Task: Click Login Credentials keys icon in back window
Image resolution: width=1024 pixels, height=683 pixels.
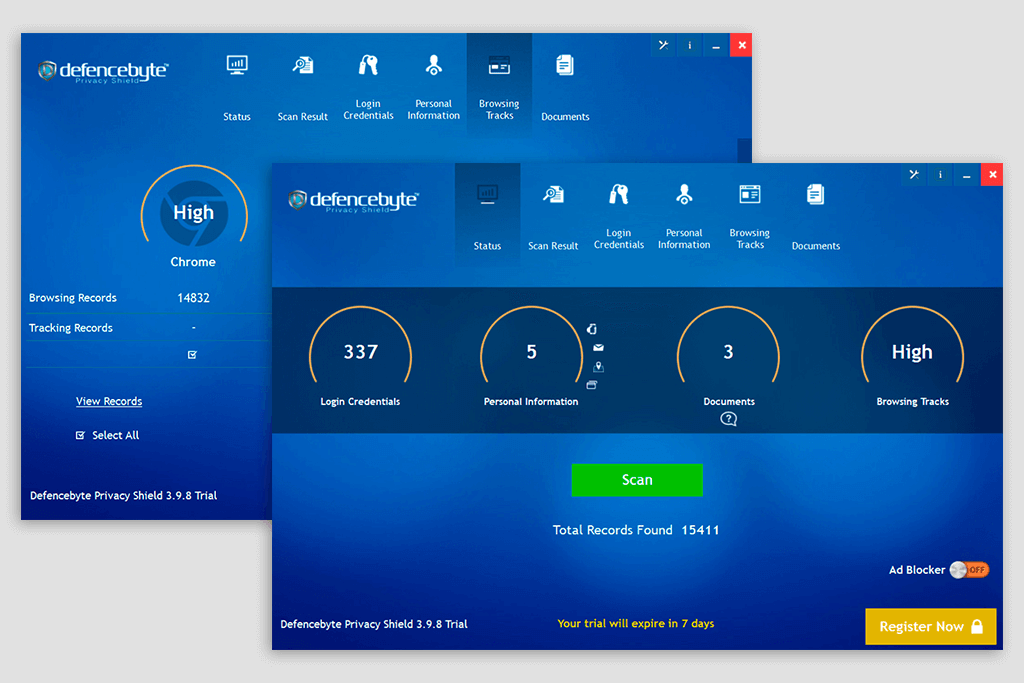Action: 368,65
